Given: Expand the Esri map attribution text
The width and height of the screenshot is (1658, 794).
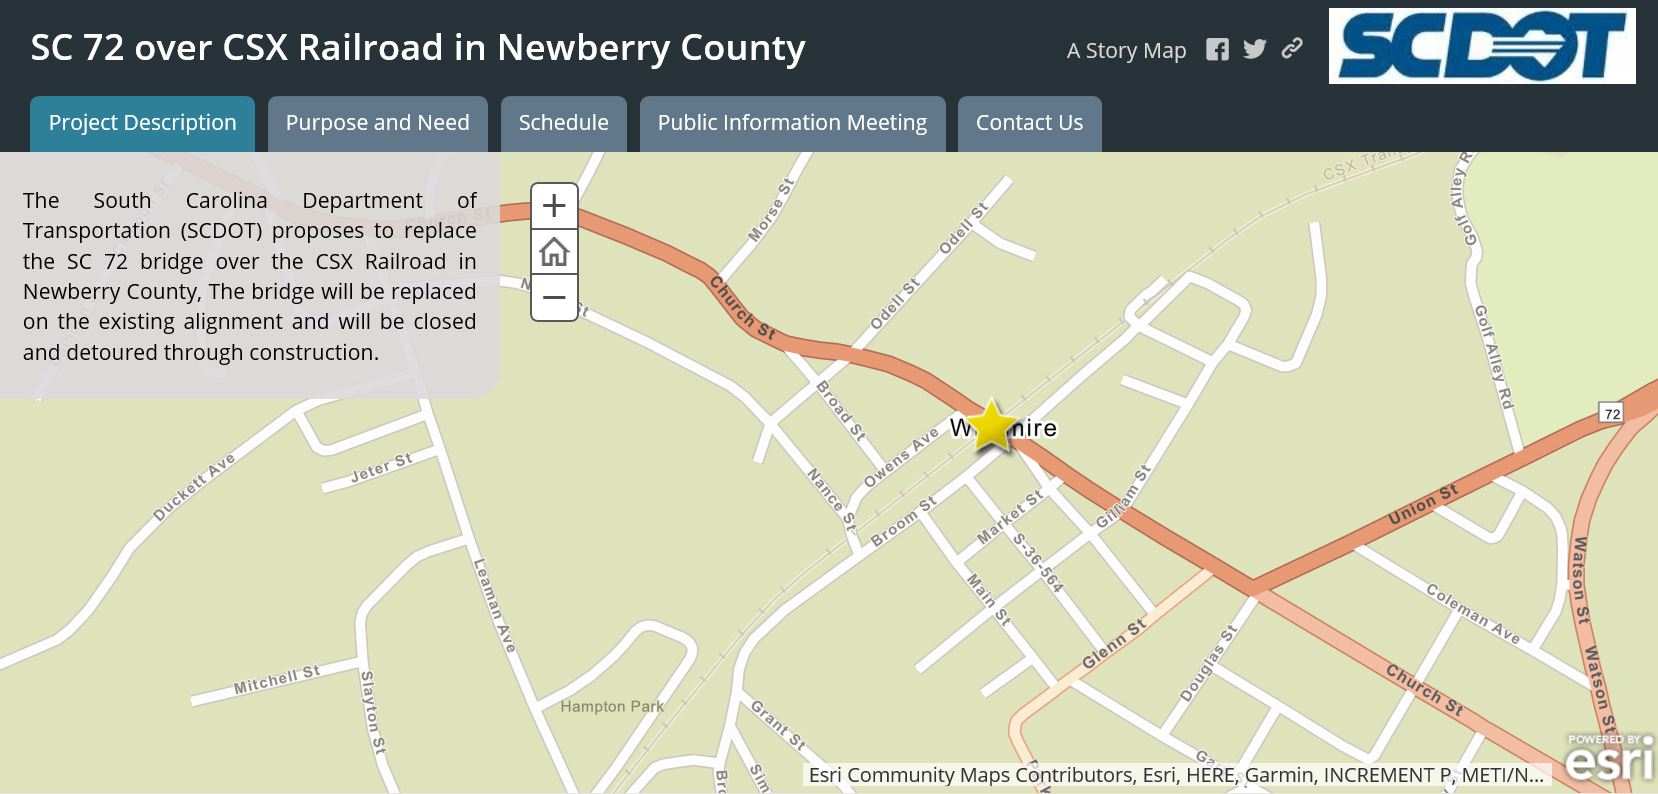Looking at the screenshot, I should pyautogui.click(x=1176, y=775).
